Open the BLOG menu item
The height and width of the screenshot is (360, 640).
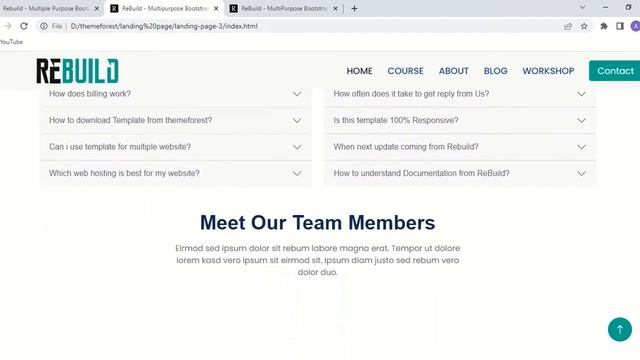pyautogui.click(x=496, y=71)
